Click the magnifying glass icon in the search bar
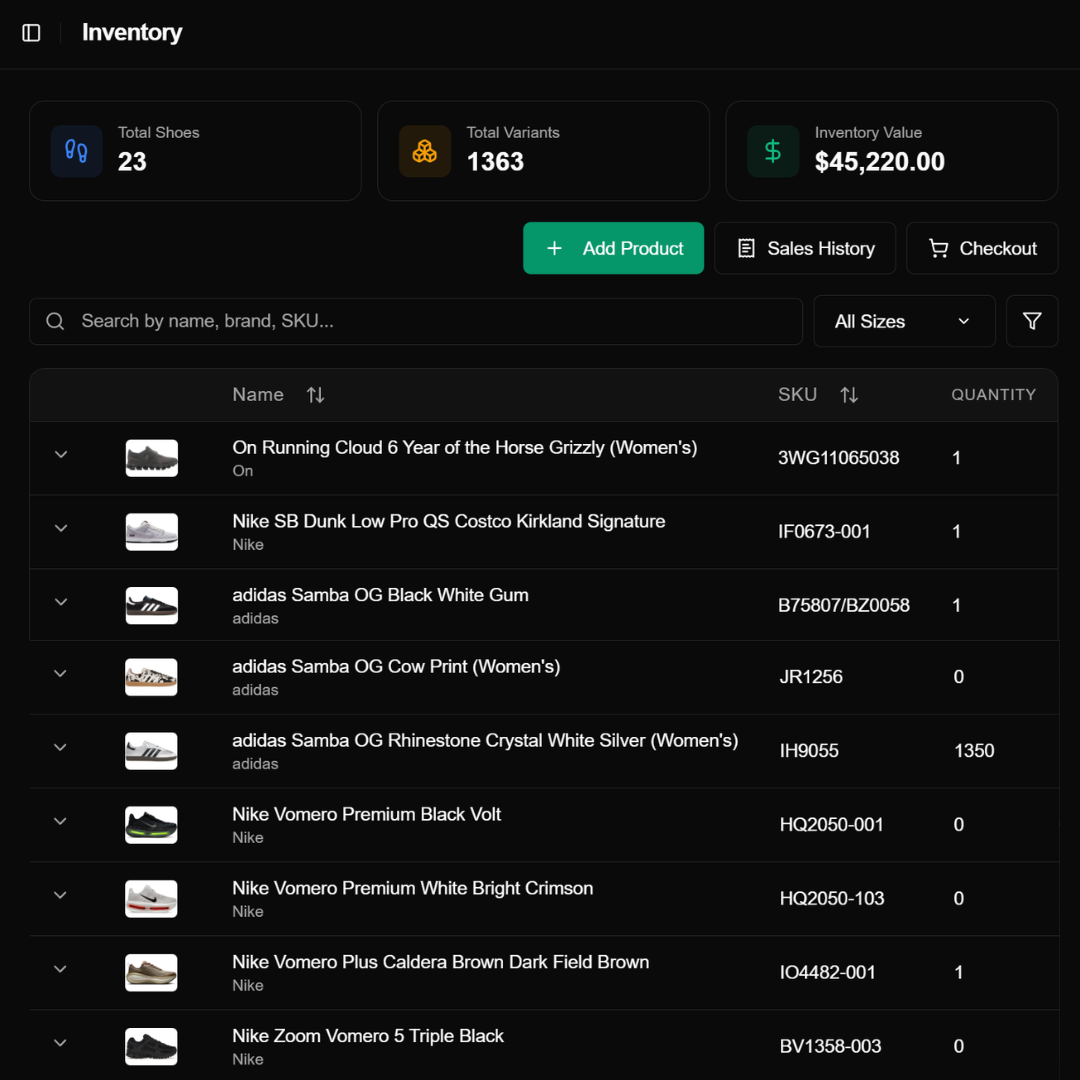 (55, 320)
